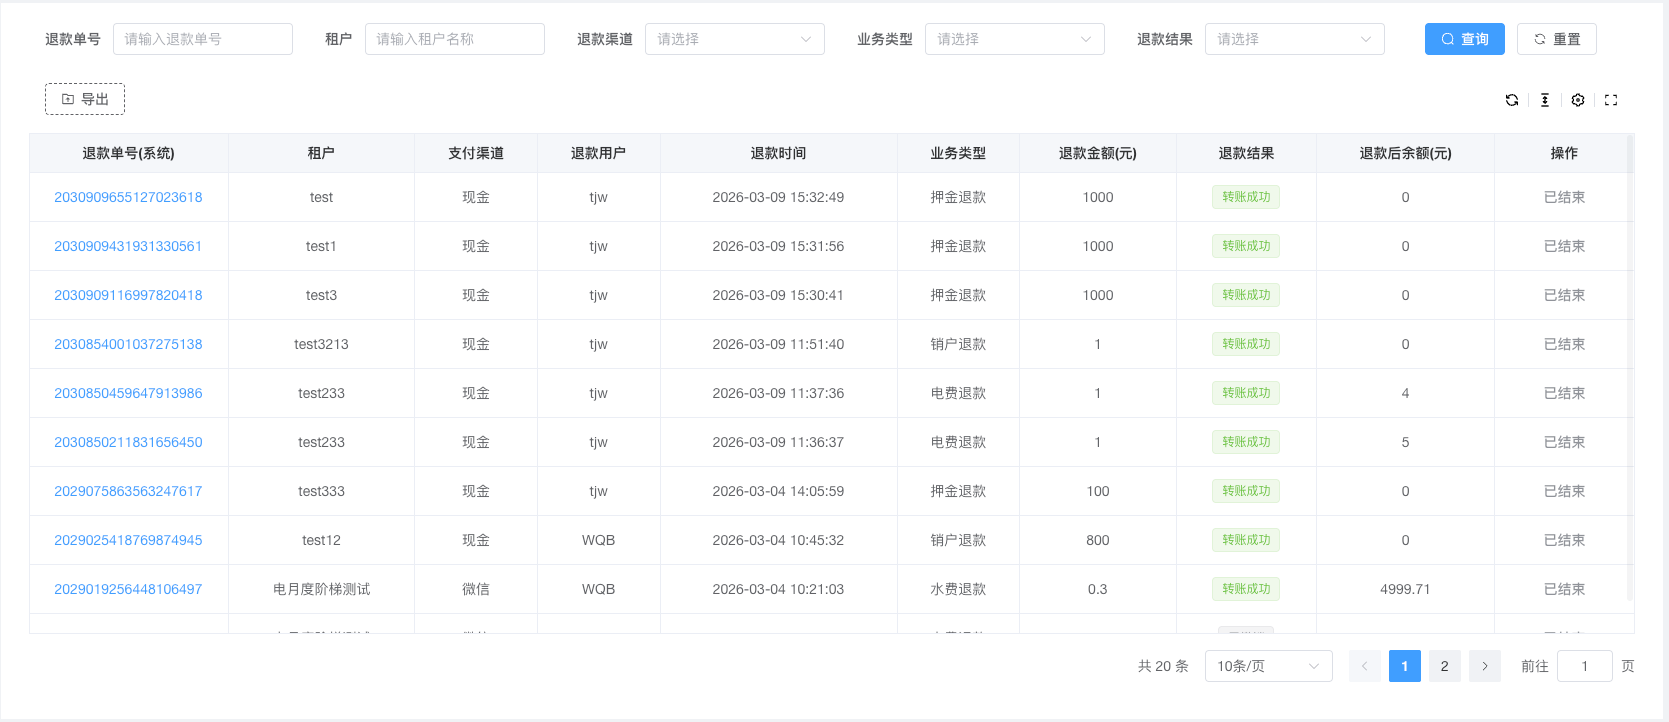
Task: Open refund order 2029025418769874945
Action: [x=128, y=540]
